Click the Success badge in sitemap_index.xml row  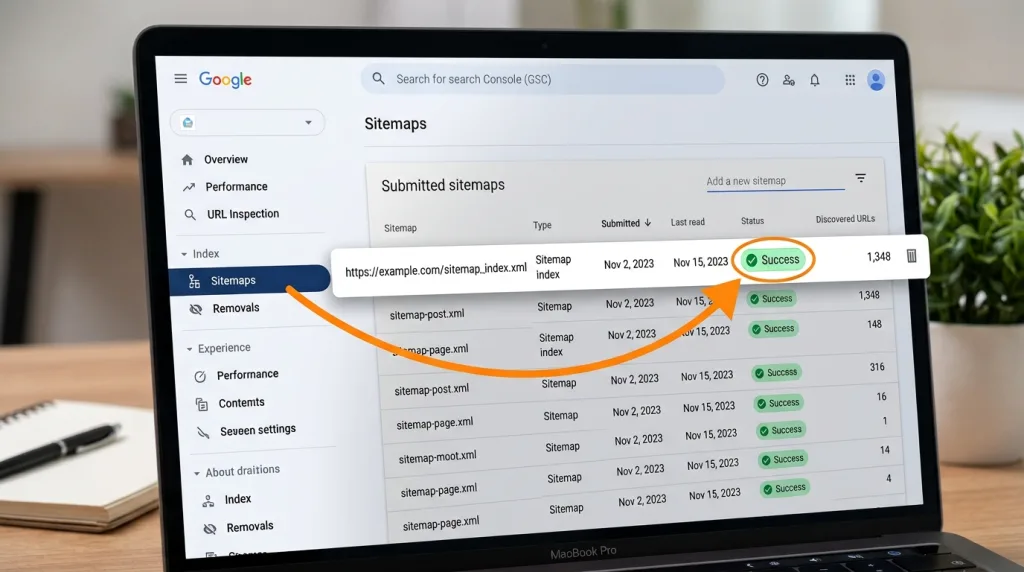(x=773, y=260)
